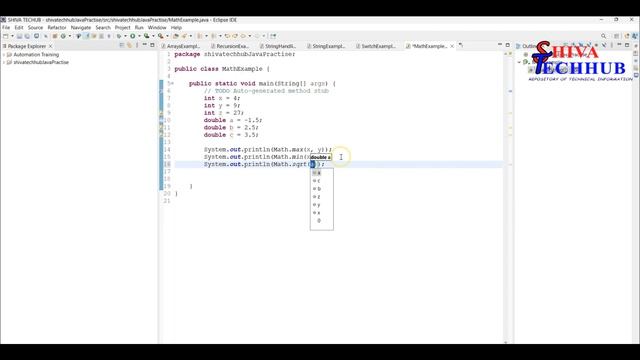Maximize the Package Explorer panel
The height and width of the screenshot is (360, 640).
coord(152,45)
